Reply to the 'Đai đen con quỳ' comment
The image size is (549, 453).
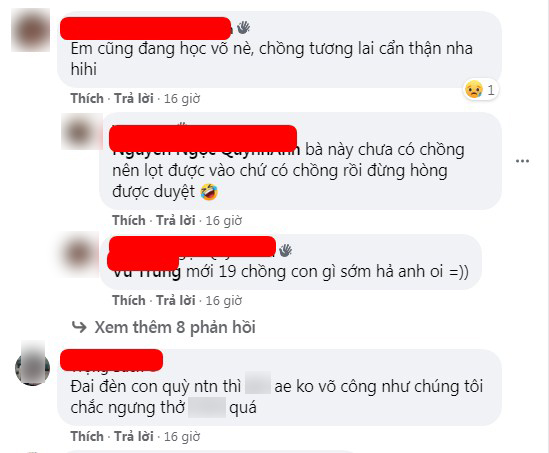(134, 437)
